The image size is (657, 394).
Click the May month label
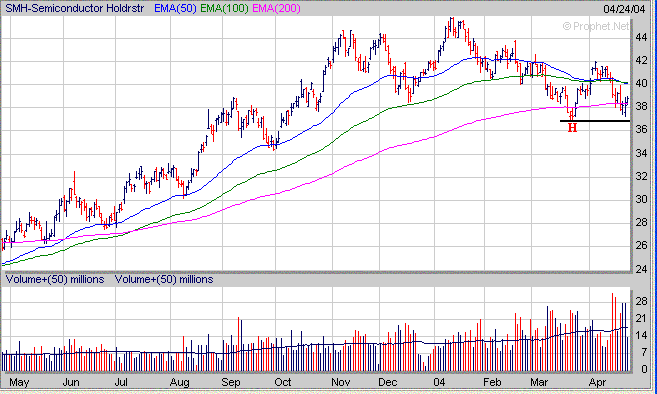click(x=19, y=382)
